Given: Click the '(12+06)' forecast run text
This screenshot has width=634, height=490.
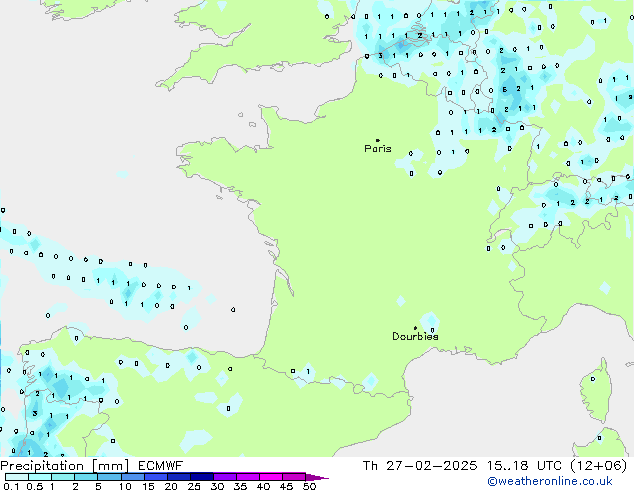Looking at the screenshot, I should (x=599, y=466).
